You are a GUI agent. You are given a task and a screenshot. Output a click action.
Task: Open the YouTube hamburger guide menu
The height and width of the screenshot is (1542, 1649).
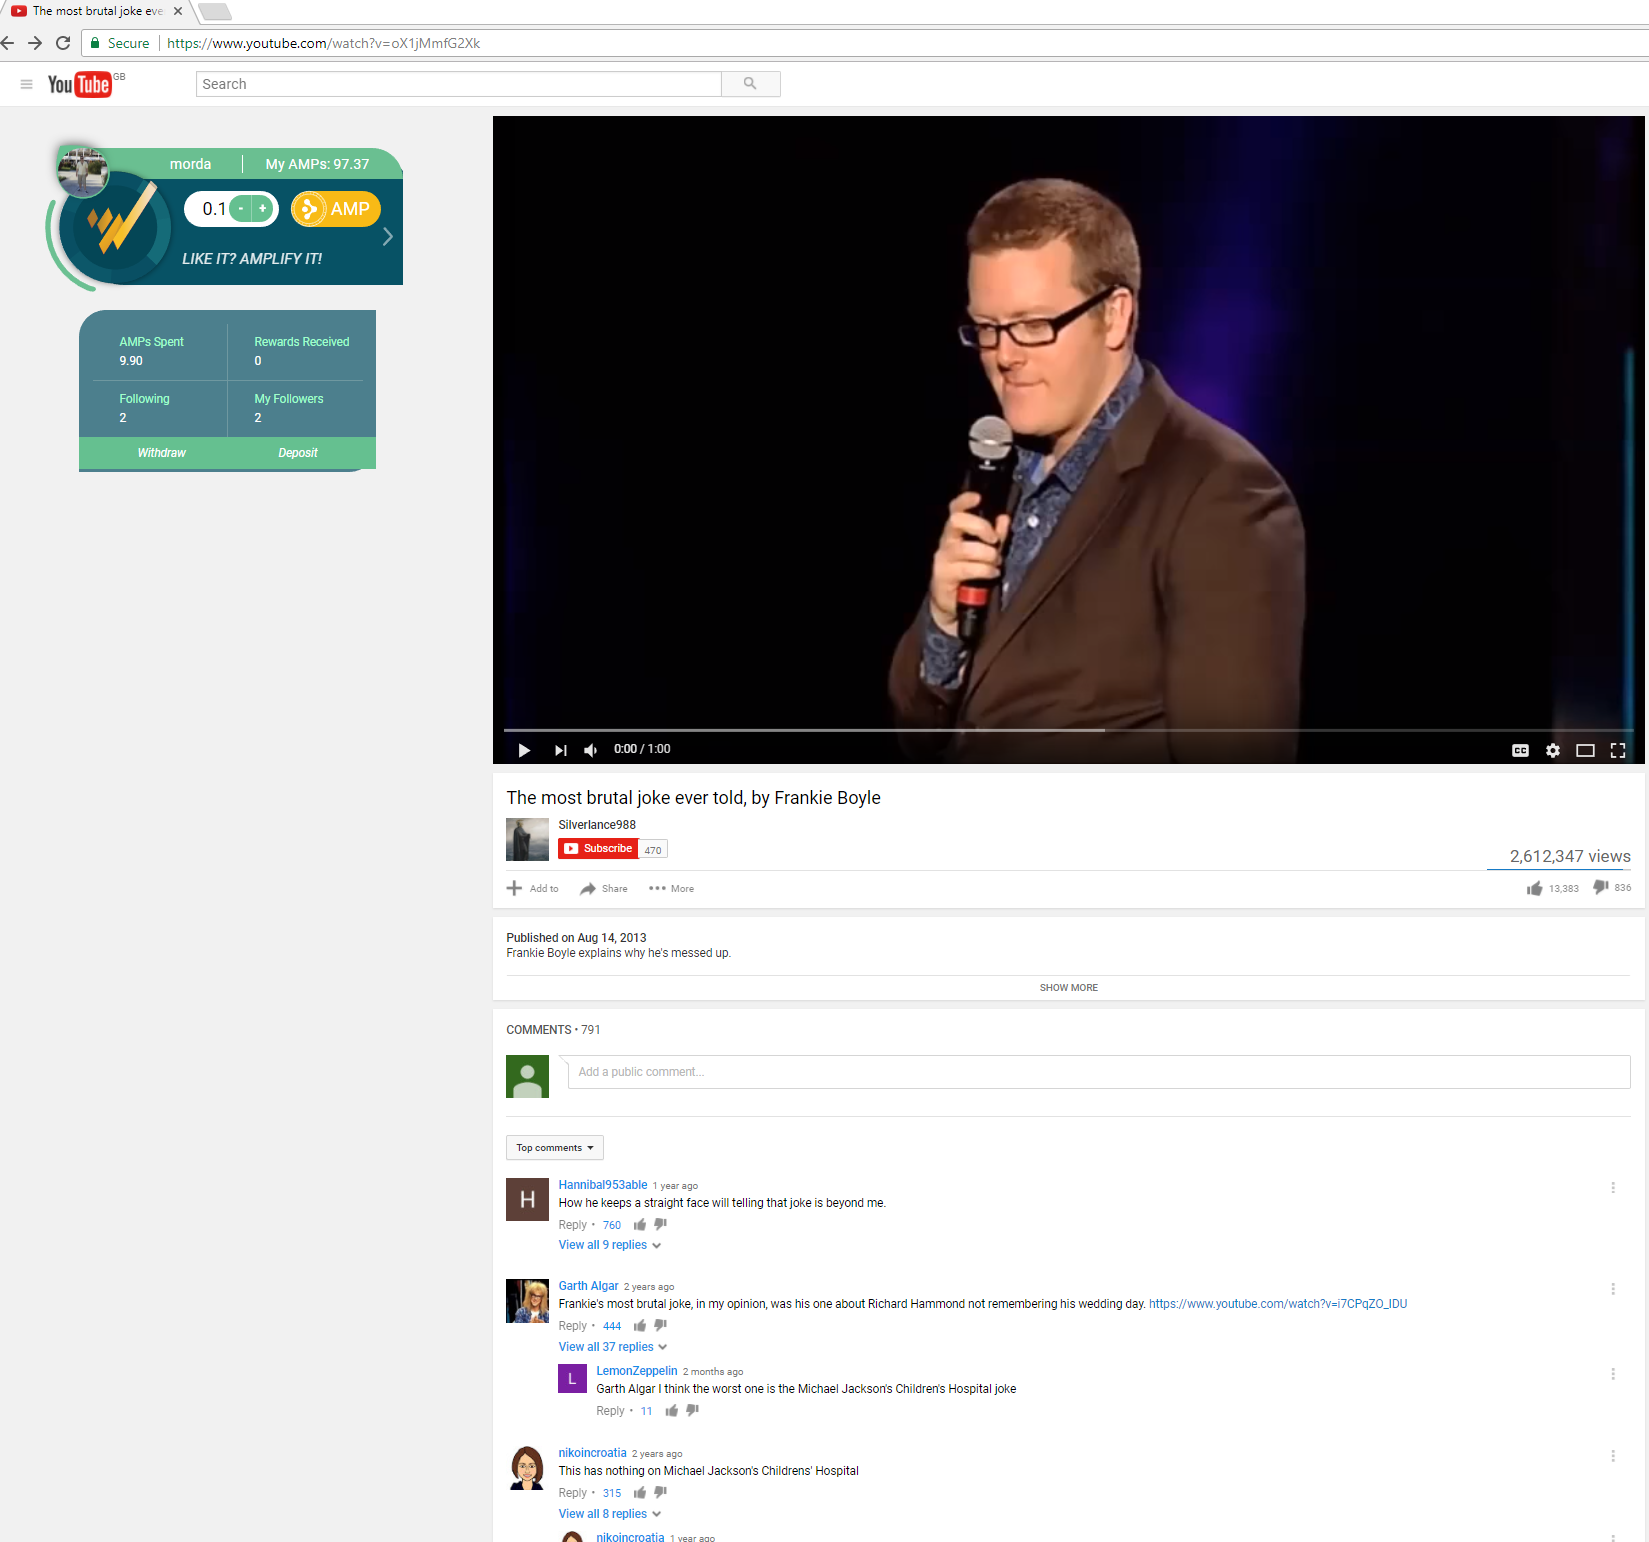tap(26, 84)
